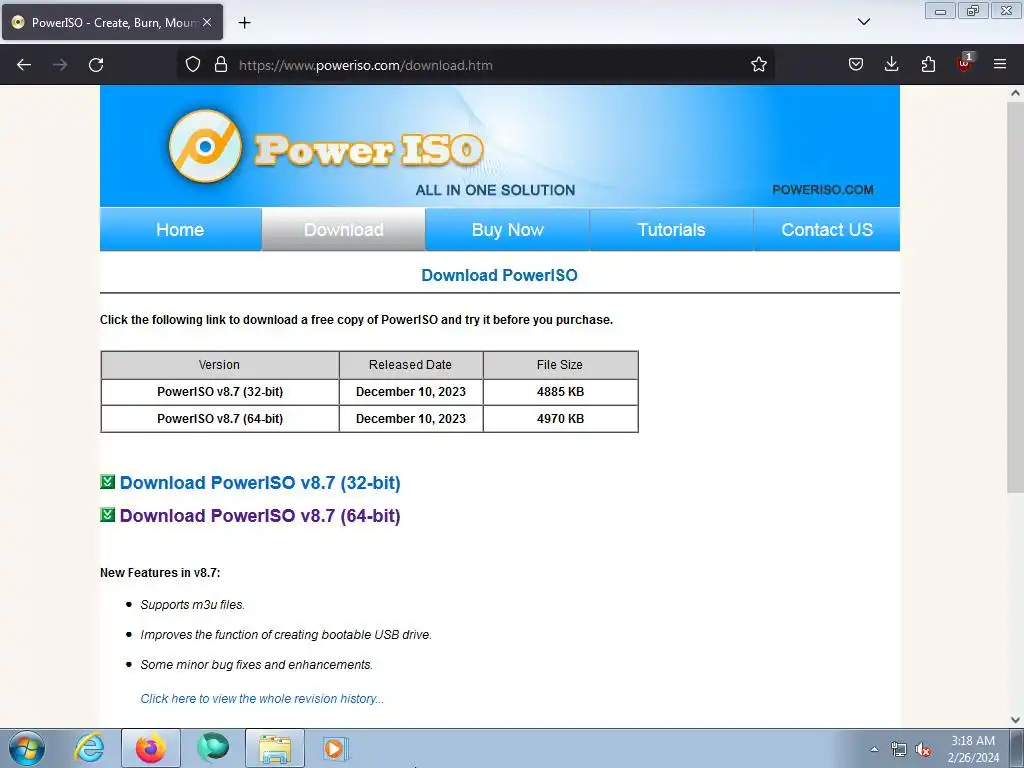This screenshot has height=768, width=1024.
Task: Open Windows Explorer folder taskbar icon
Action: [x=275, y=748]
